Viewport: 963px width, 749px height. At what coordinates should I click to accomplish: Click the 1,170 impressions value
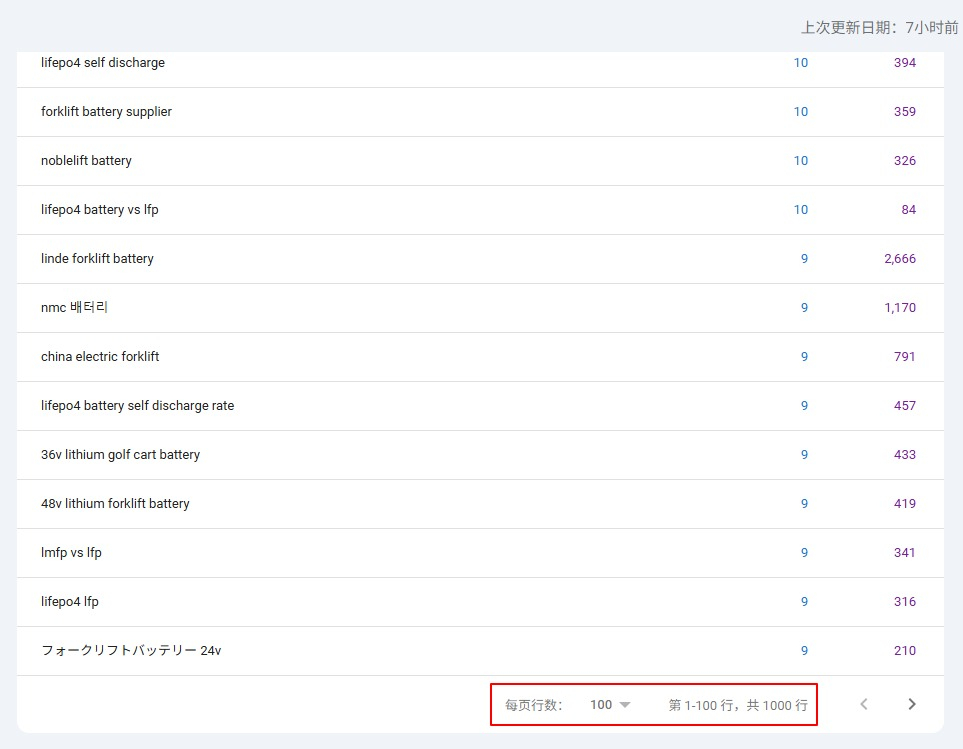tap(899, 308)
